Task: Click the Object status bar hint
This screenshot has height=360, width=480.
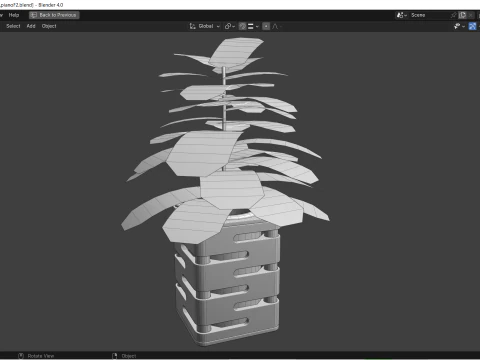Action: pyautogui.click(x=124, y=356)
